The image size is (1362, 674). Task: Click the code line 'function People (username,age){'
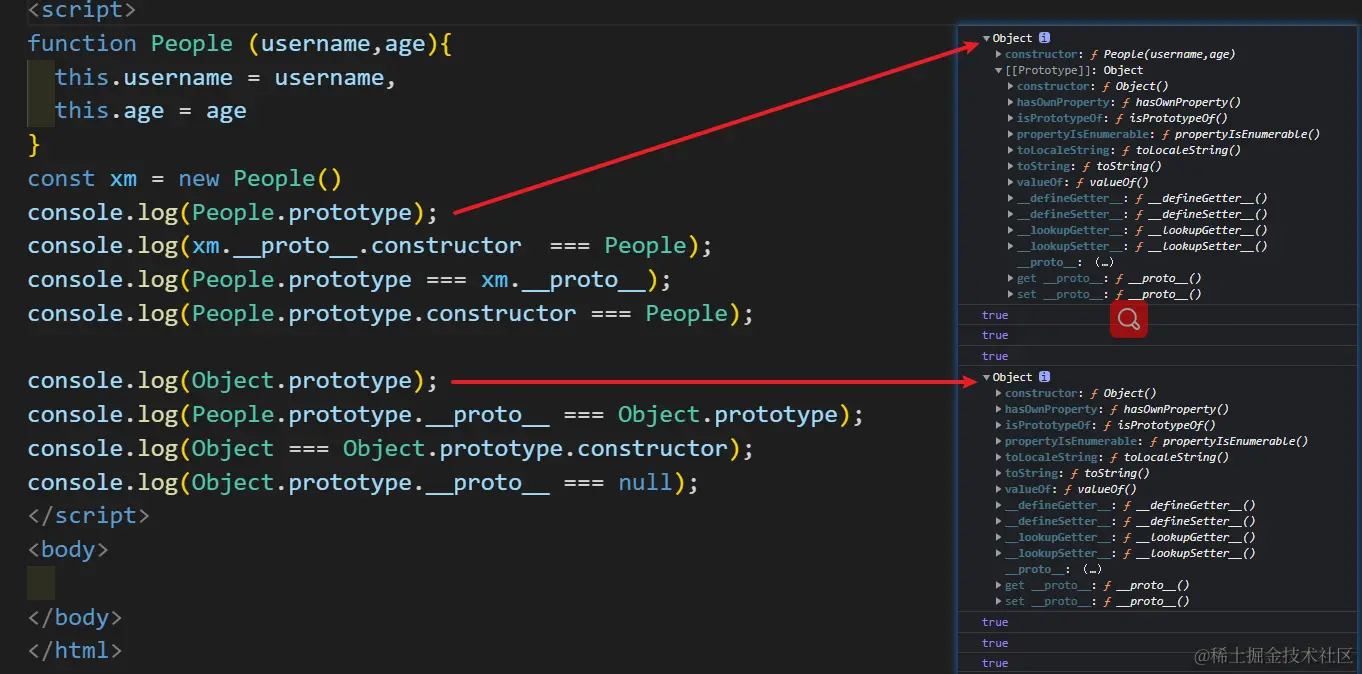click(240, 44)
